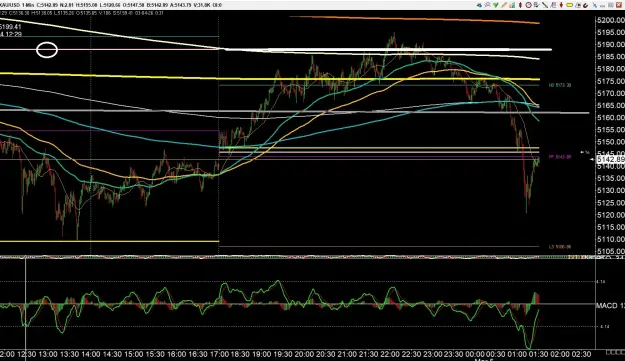This screenshot has width=625, height=361.
Task: Click the 5173 level label right of chart
Action: pos(560,85)
